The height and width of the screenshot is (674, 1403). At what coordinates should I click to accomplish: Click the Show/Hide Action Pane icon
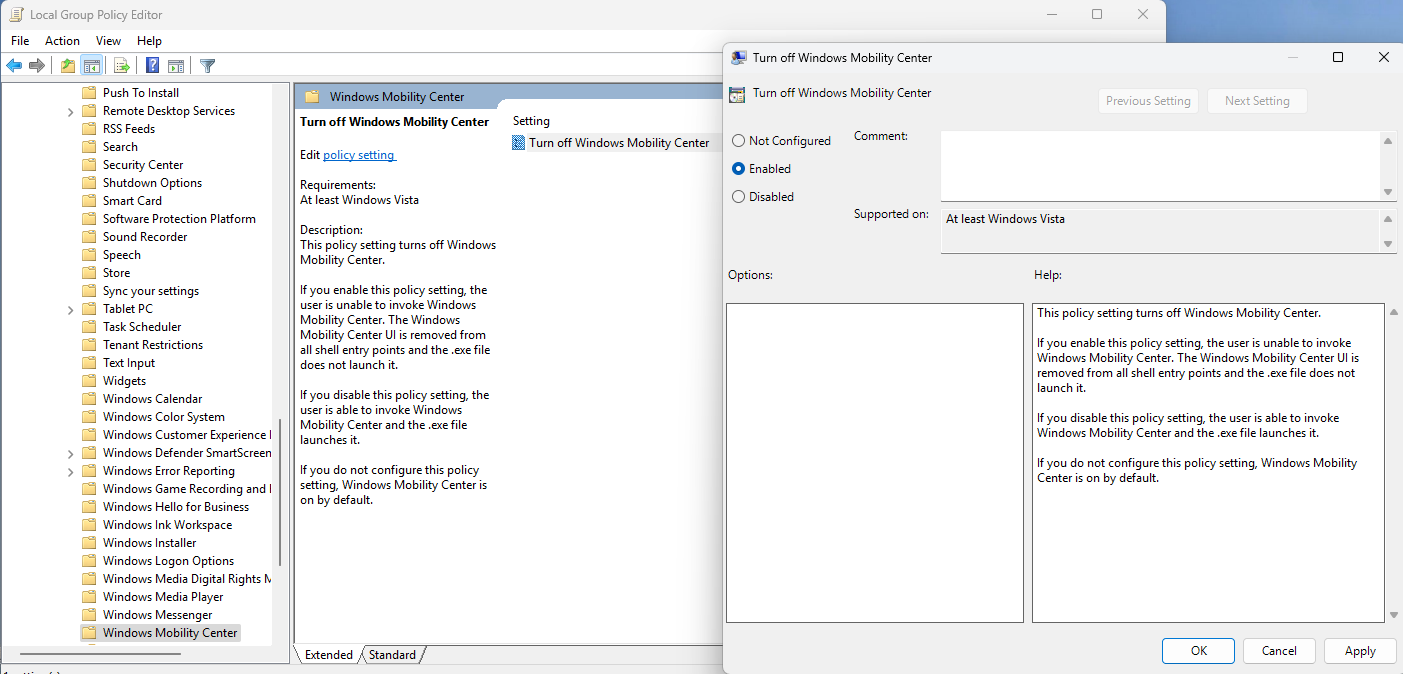click(176, 66)
